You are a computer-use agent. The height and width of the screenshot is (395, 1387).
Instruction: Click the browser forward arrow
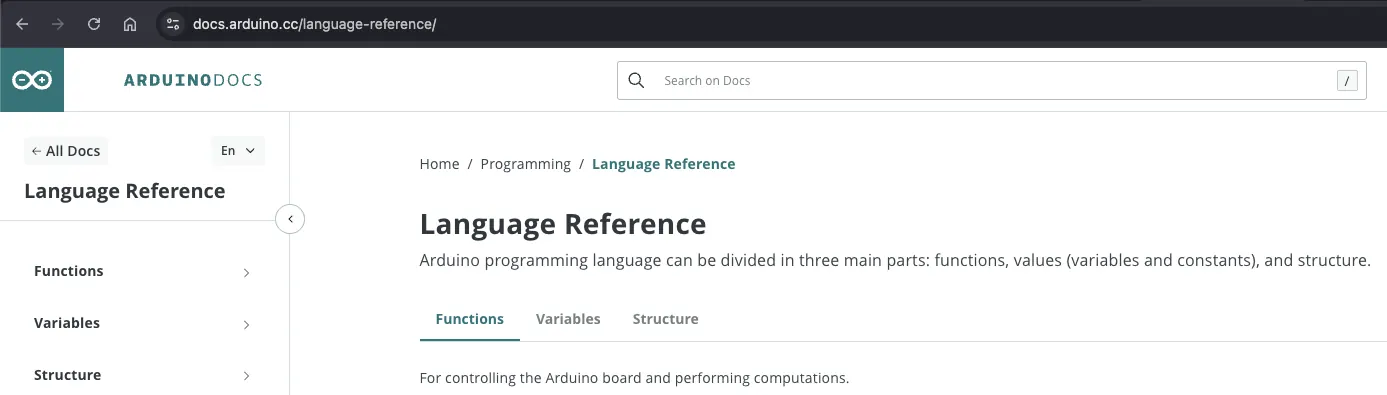tap(58, 24)
